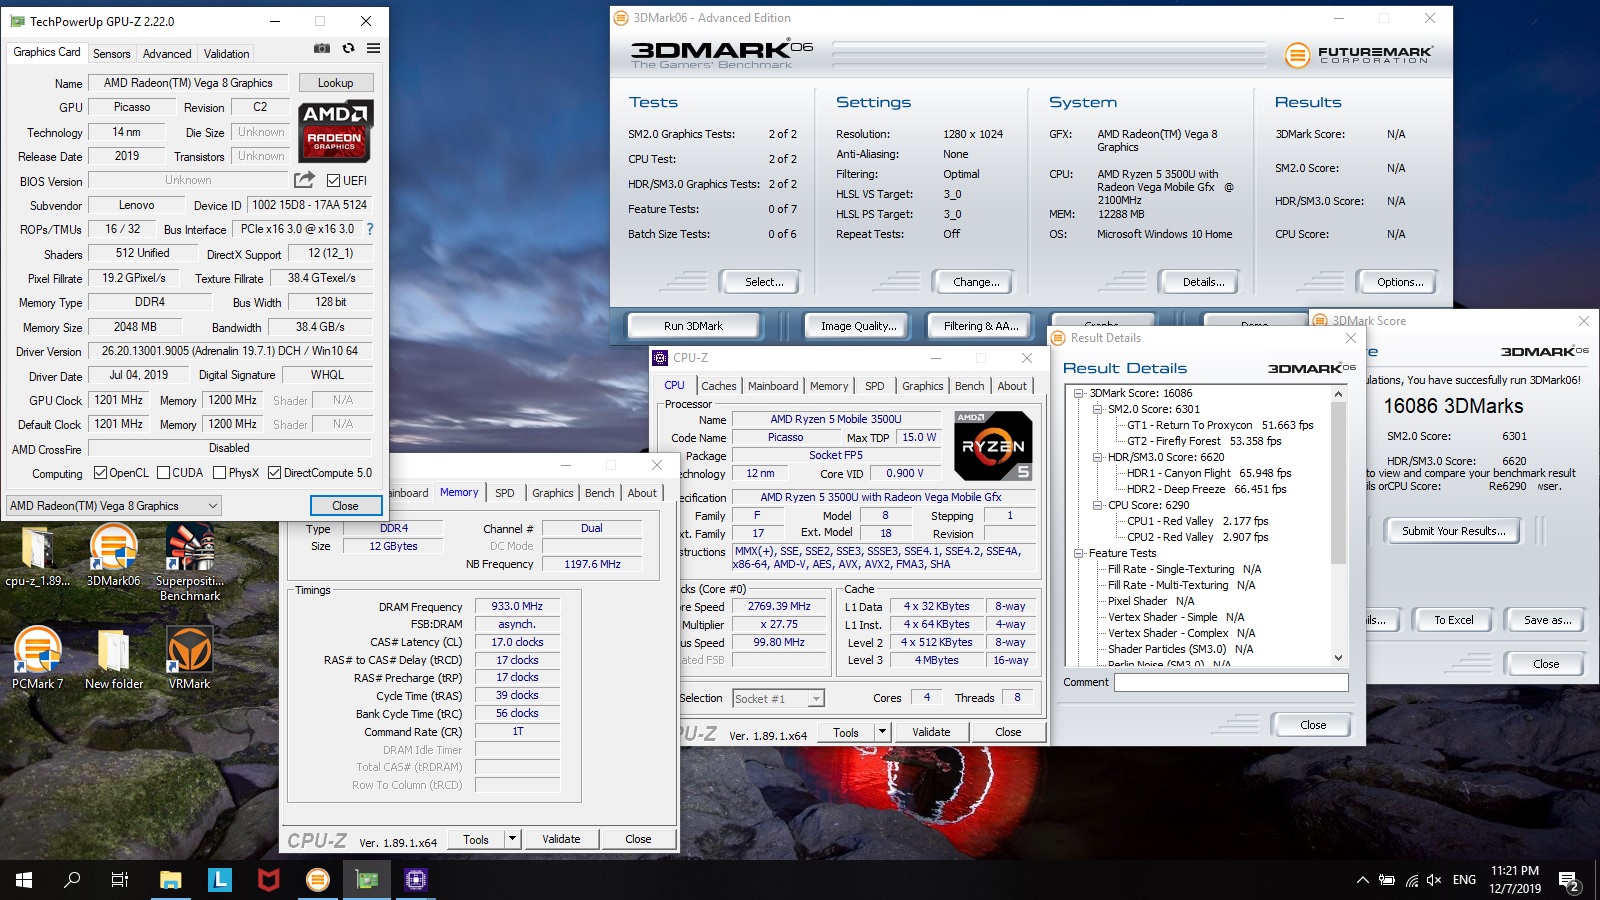Open the Socket #1 Selection dropdown
Screen dimensions: 1600x900
click(x=778, y=699)
